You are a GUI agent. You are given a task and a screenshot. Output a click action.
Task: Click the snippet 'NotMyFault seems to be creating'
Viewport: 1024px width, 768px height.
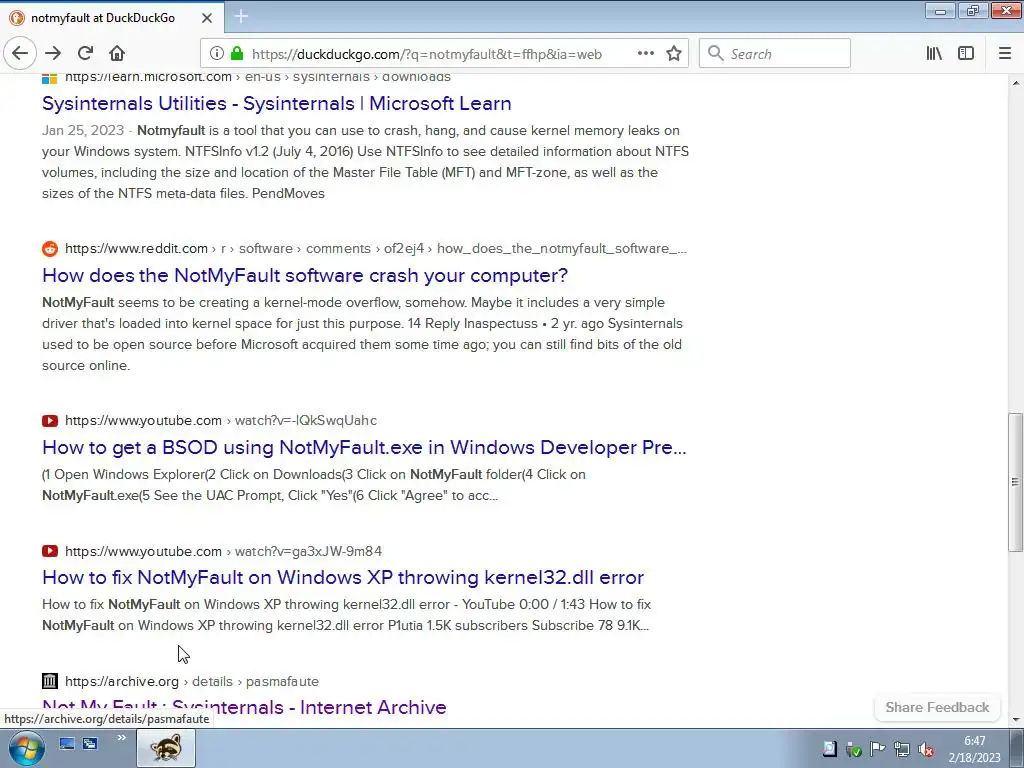coord(362,334)
